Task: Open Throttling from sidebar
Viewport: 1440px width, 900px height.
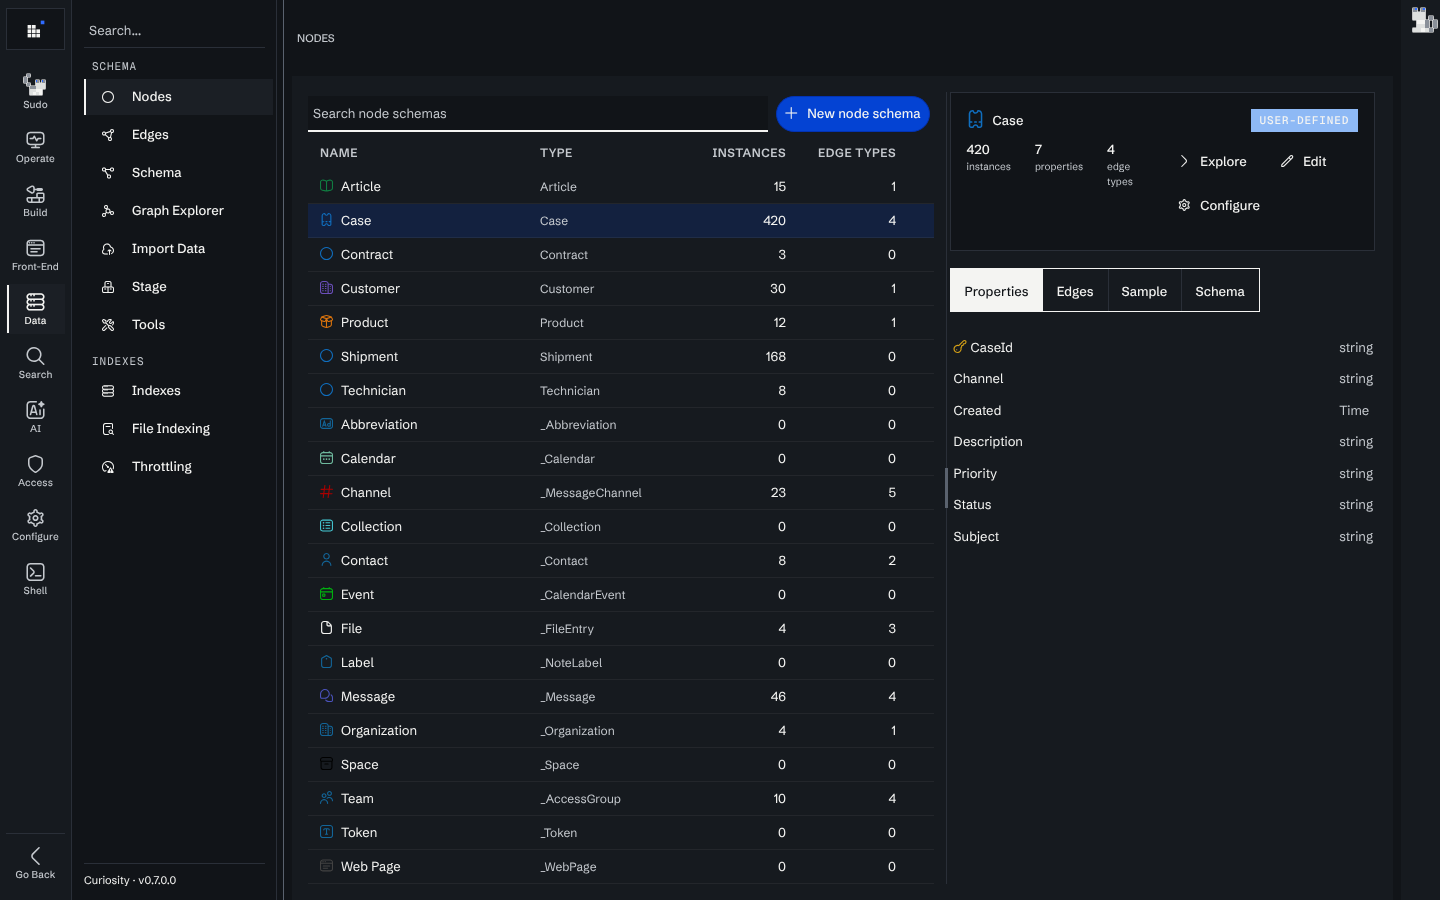Action: click(x=178, y=467)
